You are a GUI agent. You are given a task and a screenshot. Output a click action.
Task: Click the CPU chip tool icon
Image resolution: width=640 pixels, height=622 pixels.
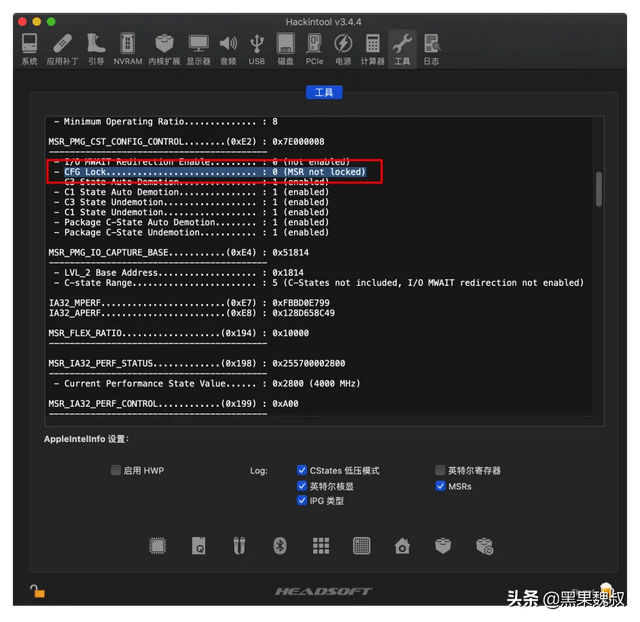158,546
